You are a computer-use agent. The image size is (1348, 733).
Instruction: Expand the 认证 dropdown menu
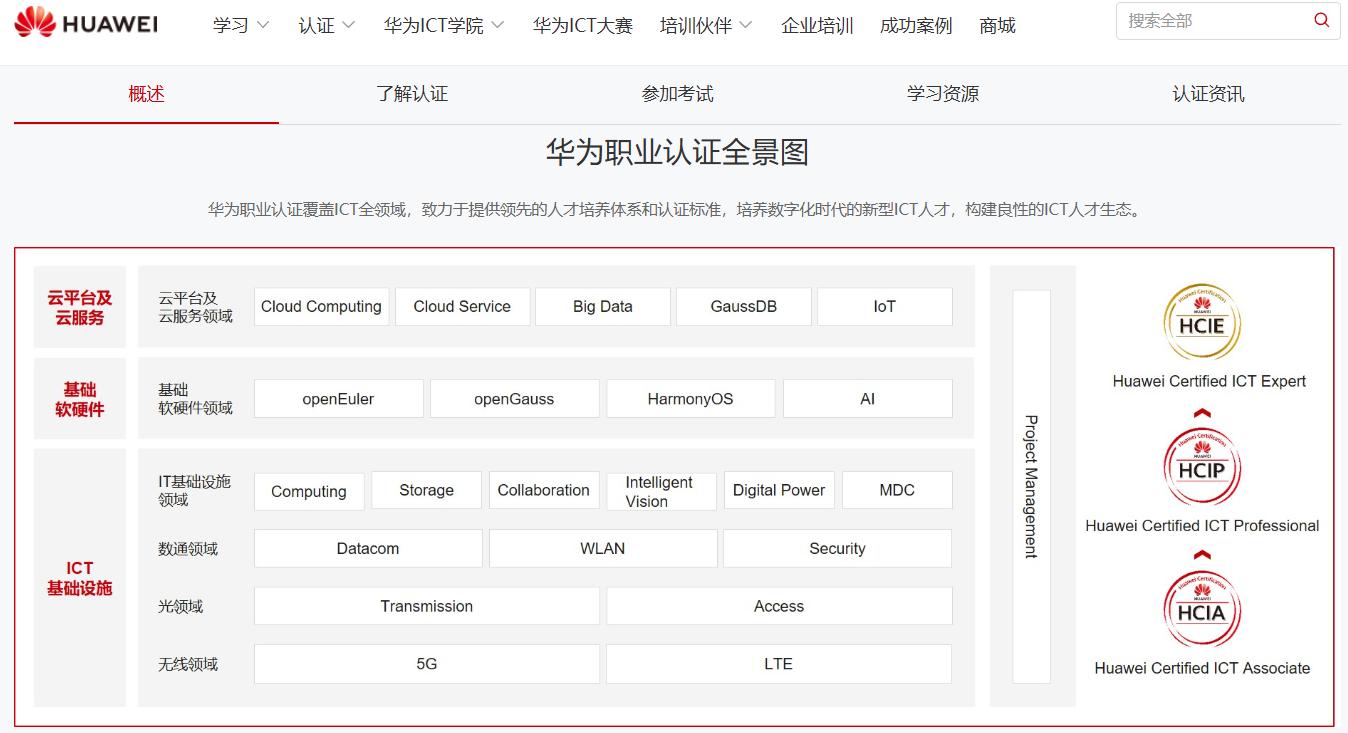pos(327,26)
